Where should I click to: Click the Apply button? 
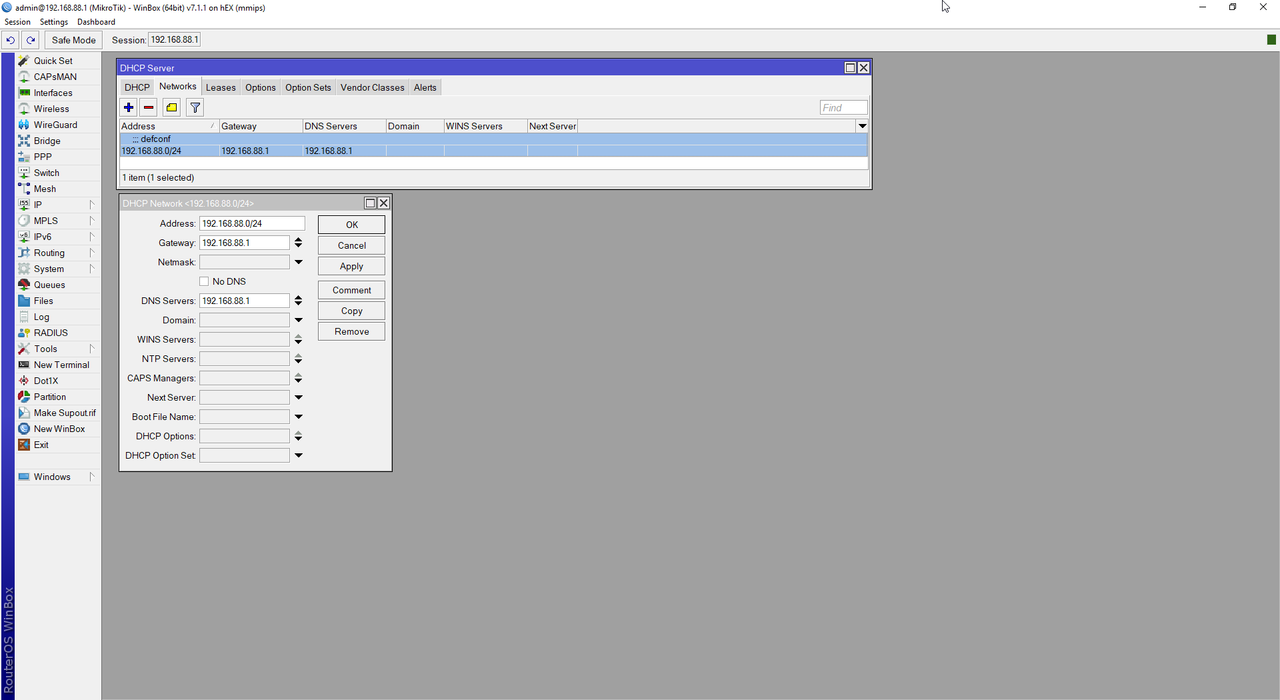coord(351,266)
